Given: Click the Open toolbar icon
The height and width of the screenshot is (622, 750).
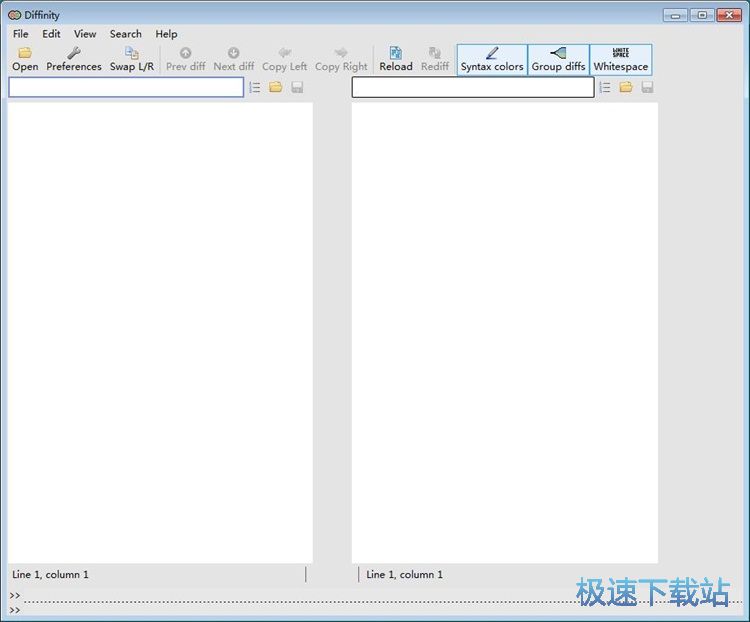Looking at the screenshot, I should [25, 59].
